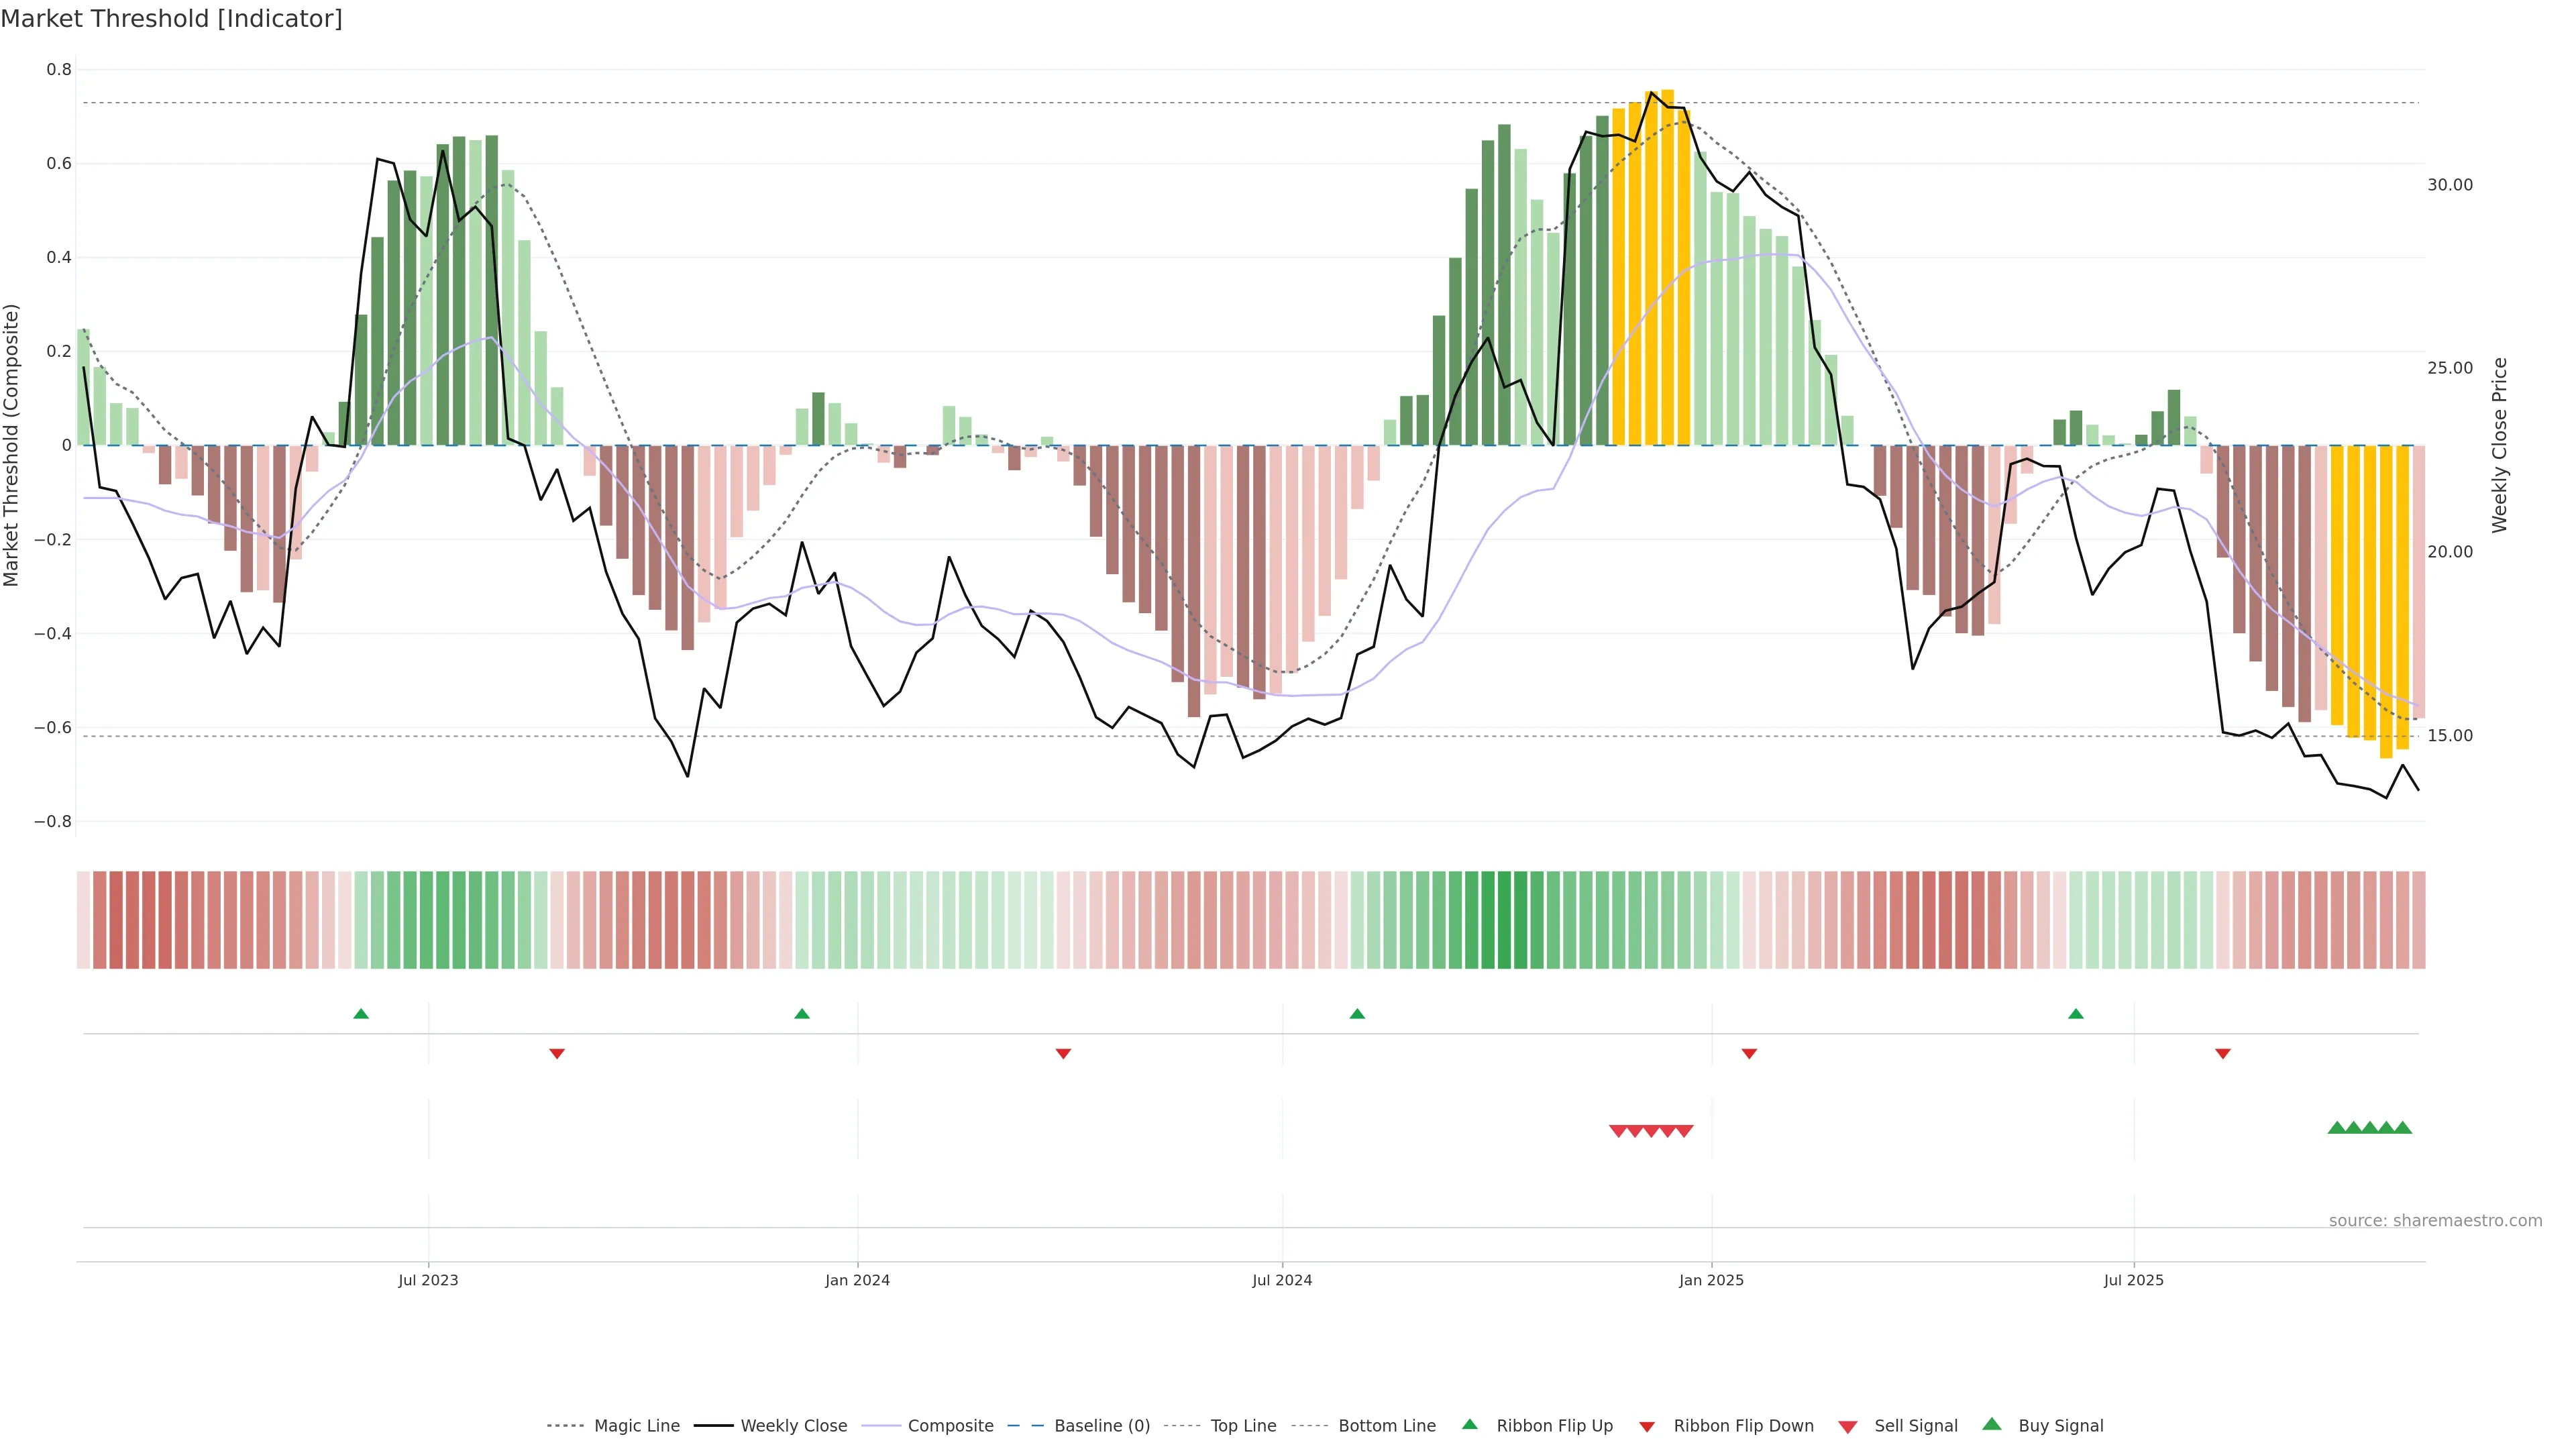This screenshot has height=1449, width=2576.
Task: Click the darkest green cell in the ribbon heat strip
Action: click(x=1504, y=919)
